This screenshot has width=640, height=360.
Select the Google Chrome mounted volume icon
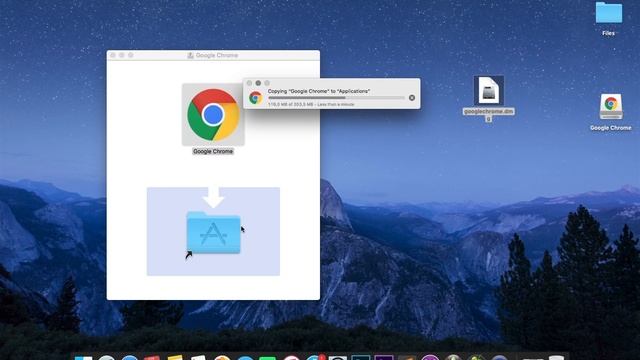coord(611,107)
